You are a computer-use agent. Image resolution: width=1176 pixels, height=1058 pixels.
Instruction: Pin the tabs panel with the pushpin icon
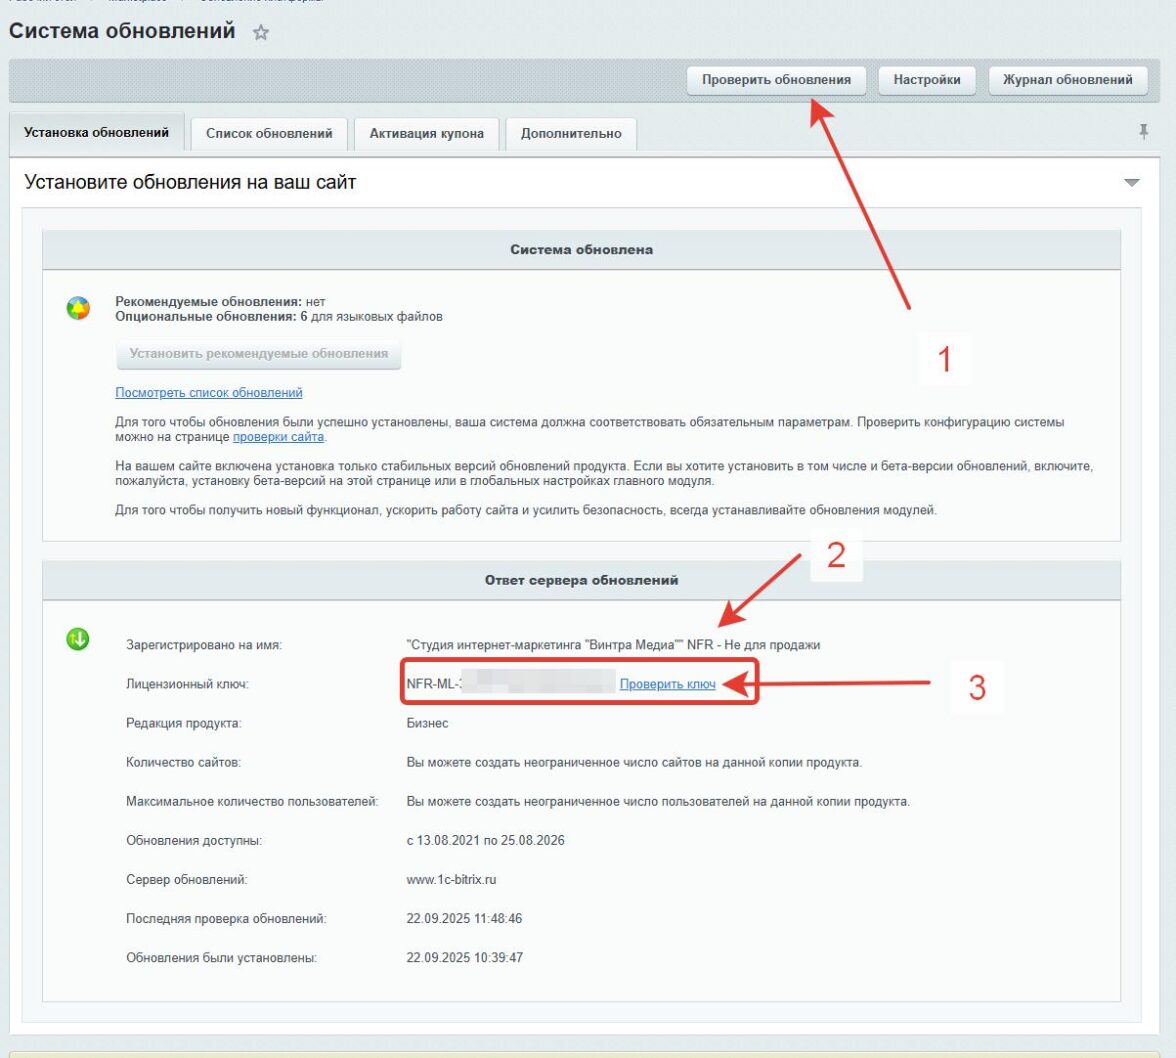(x=1143, y=132)
